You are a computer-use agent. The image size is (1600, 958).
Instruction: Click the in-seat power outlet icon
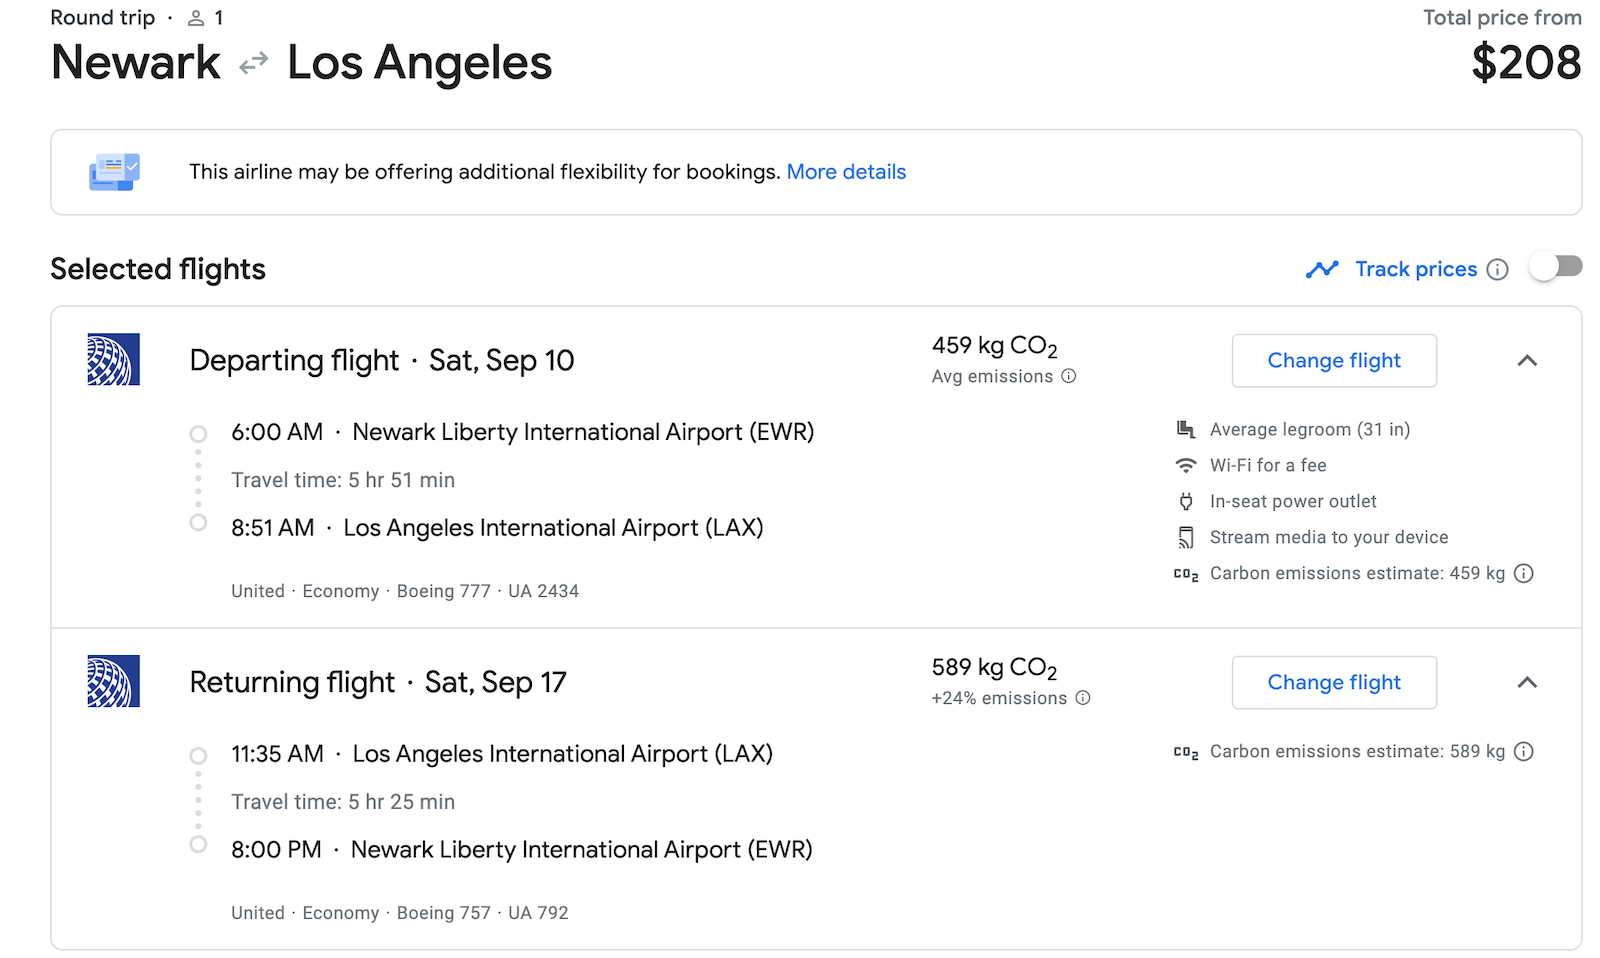tap(1186, 501)
